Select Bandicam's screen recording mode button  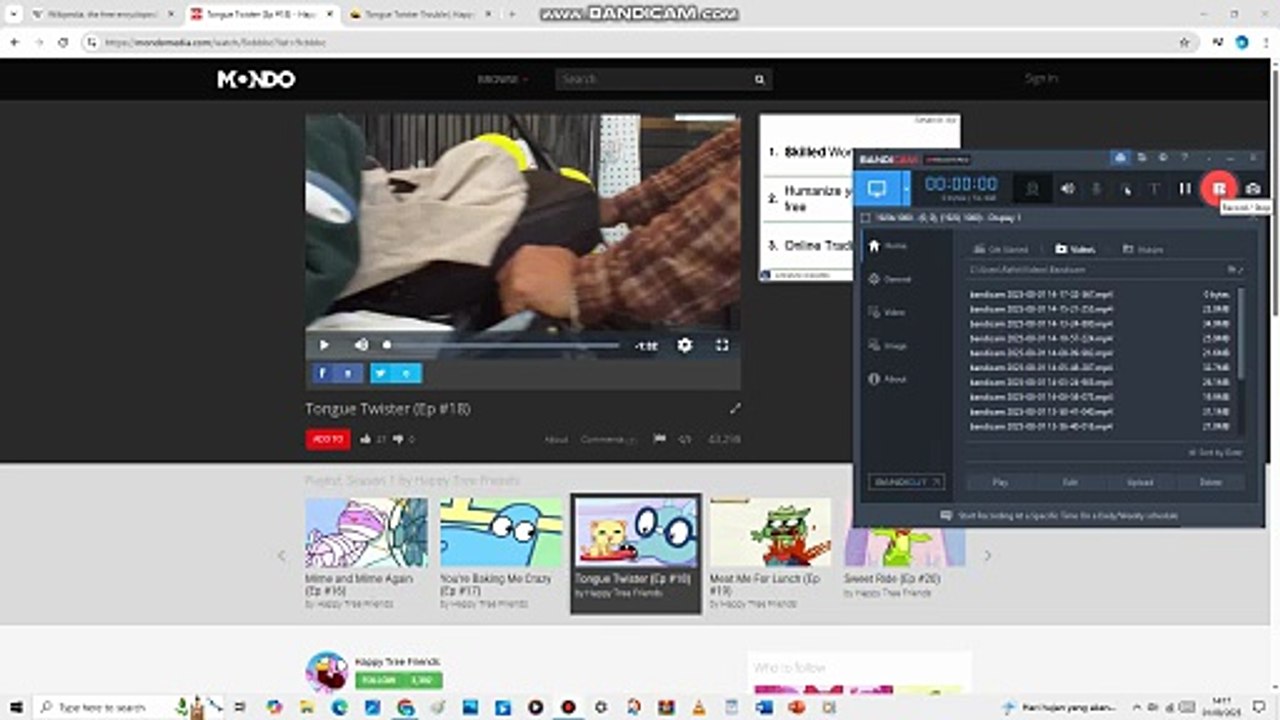pyautogui.click(x=877, y=188)
